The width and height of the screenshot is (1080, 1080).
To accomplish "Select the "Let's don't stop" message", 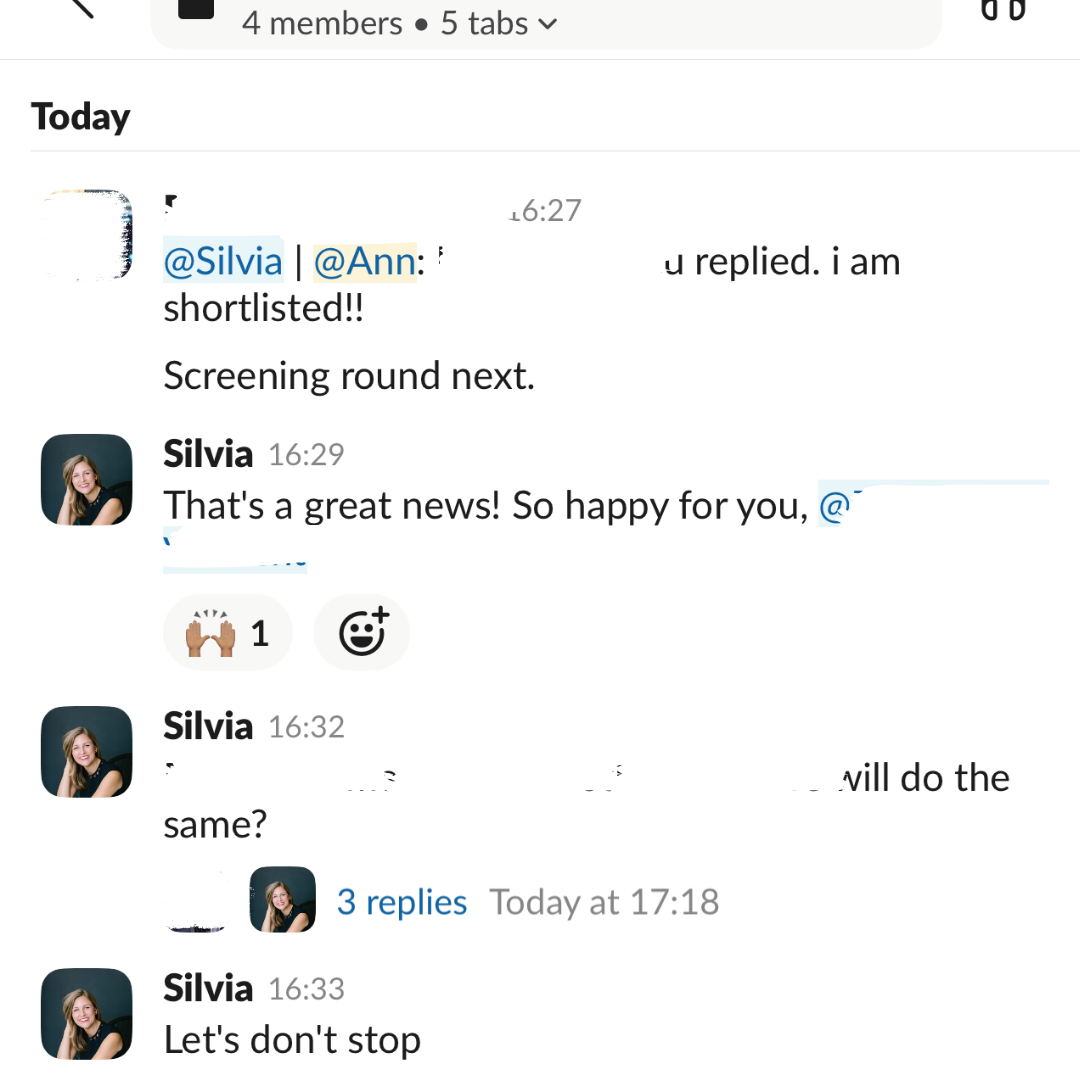I will click(292, 1040).
